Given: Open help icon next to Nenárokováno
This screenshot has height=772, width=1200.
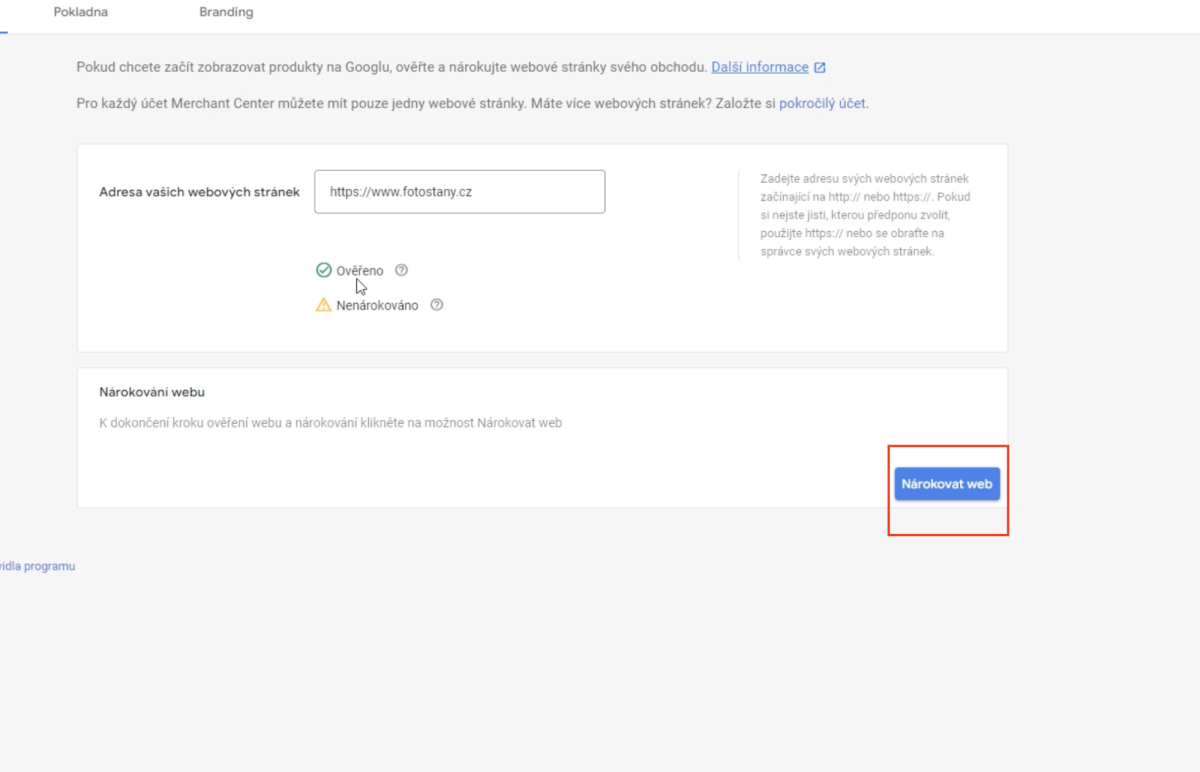Looking at the screenshot, I should 437,305.
